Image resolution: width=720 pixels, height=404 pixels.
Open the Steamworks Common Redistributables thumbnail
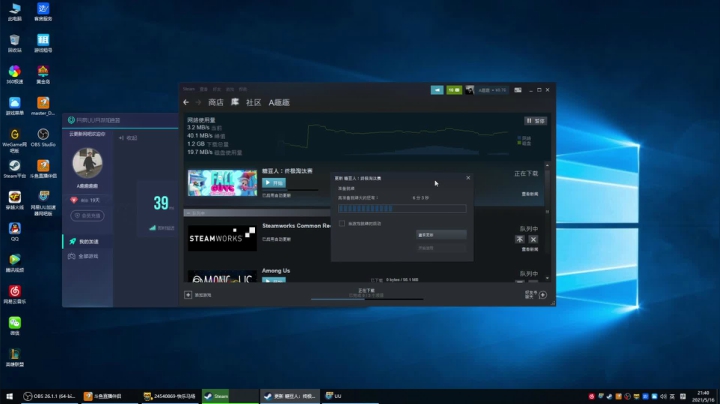[222, 238]
